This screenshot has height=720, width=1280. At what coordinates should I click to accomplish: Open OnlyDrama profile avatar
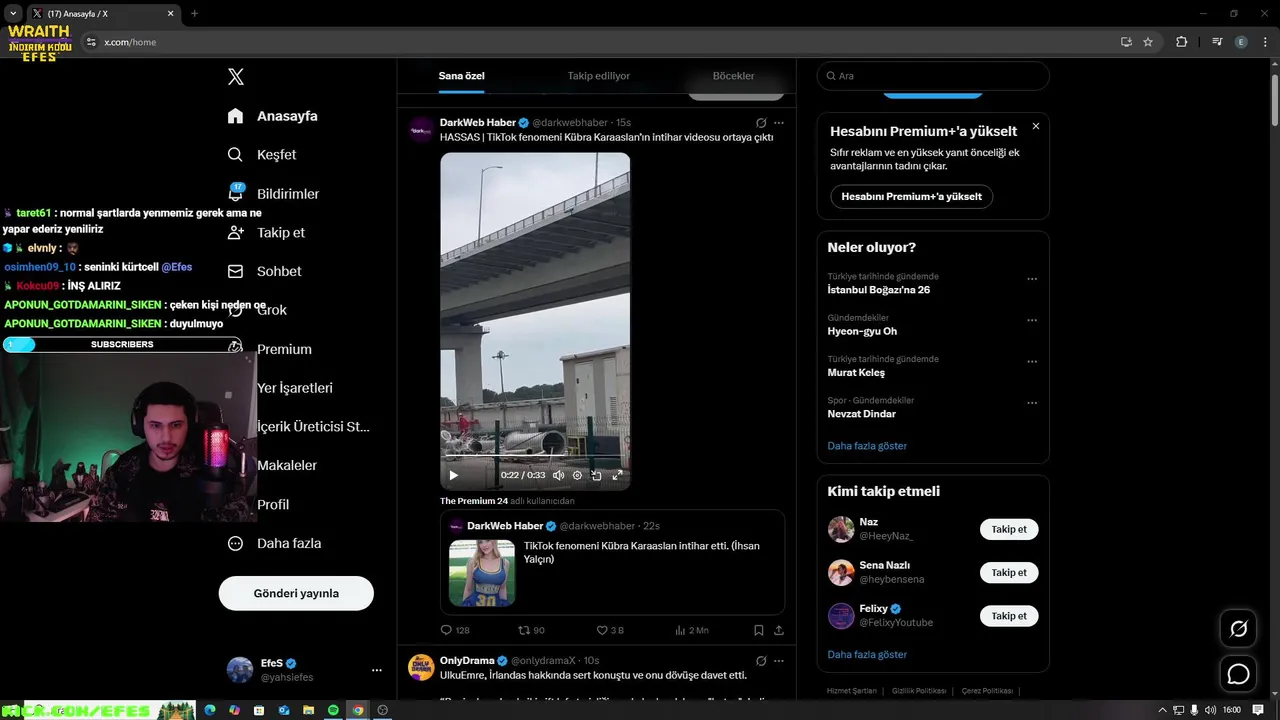tap(422, 667)
